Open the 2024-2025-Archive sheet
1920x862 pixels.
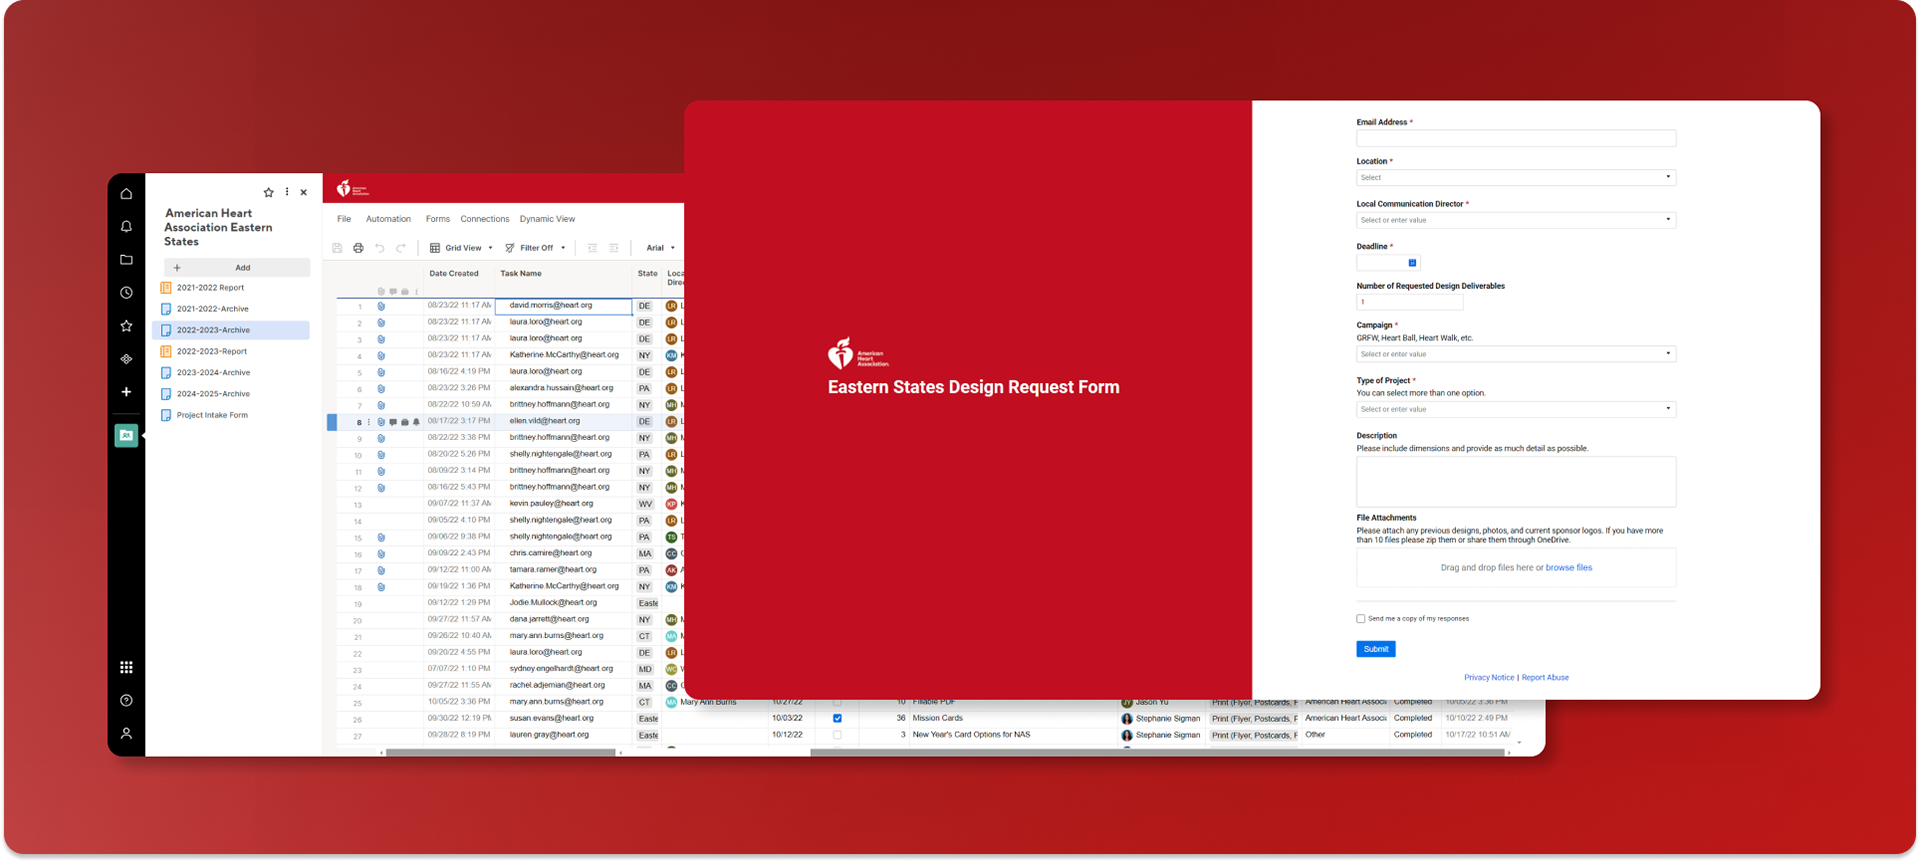point(213,394)
